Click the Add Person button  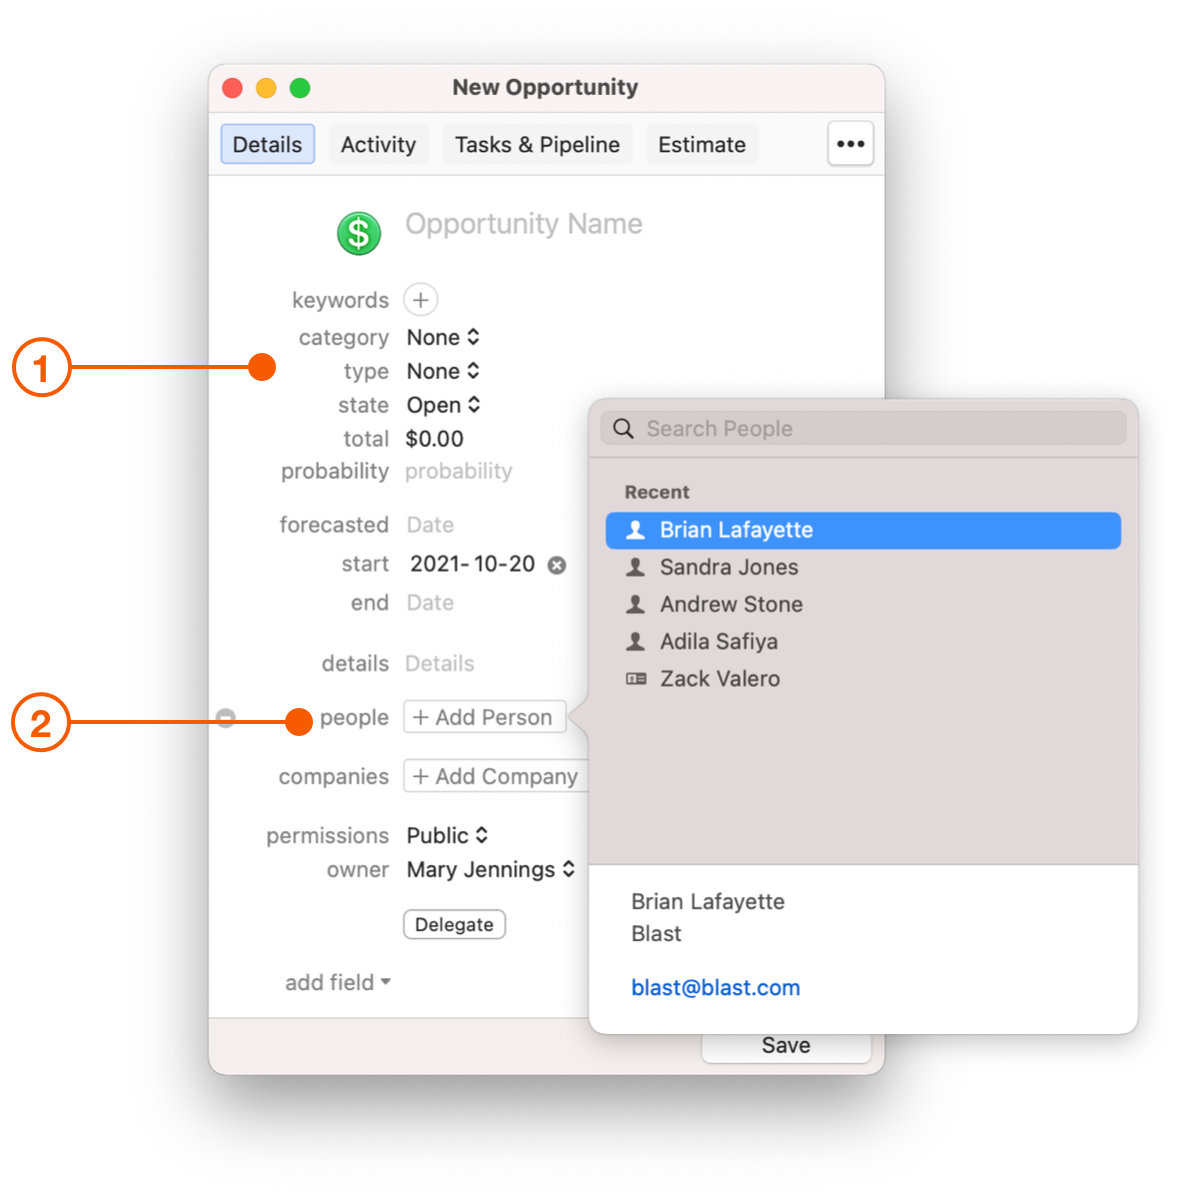click(485, 718)
